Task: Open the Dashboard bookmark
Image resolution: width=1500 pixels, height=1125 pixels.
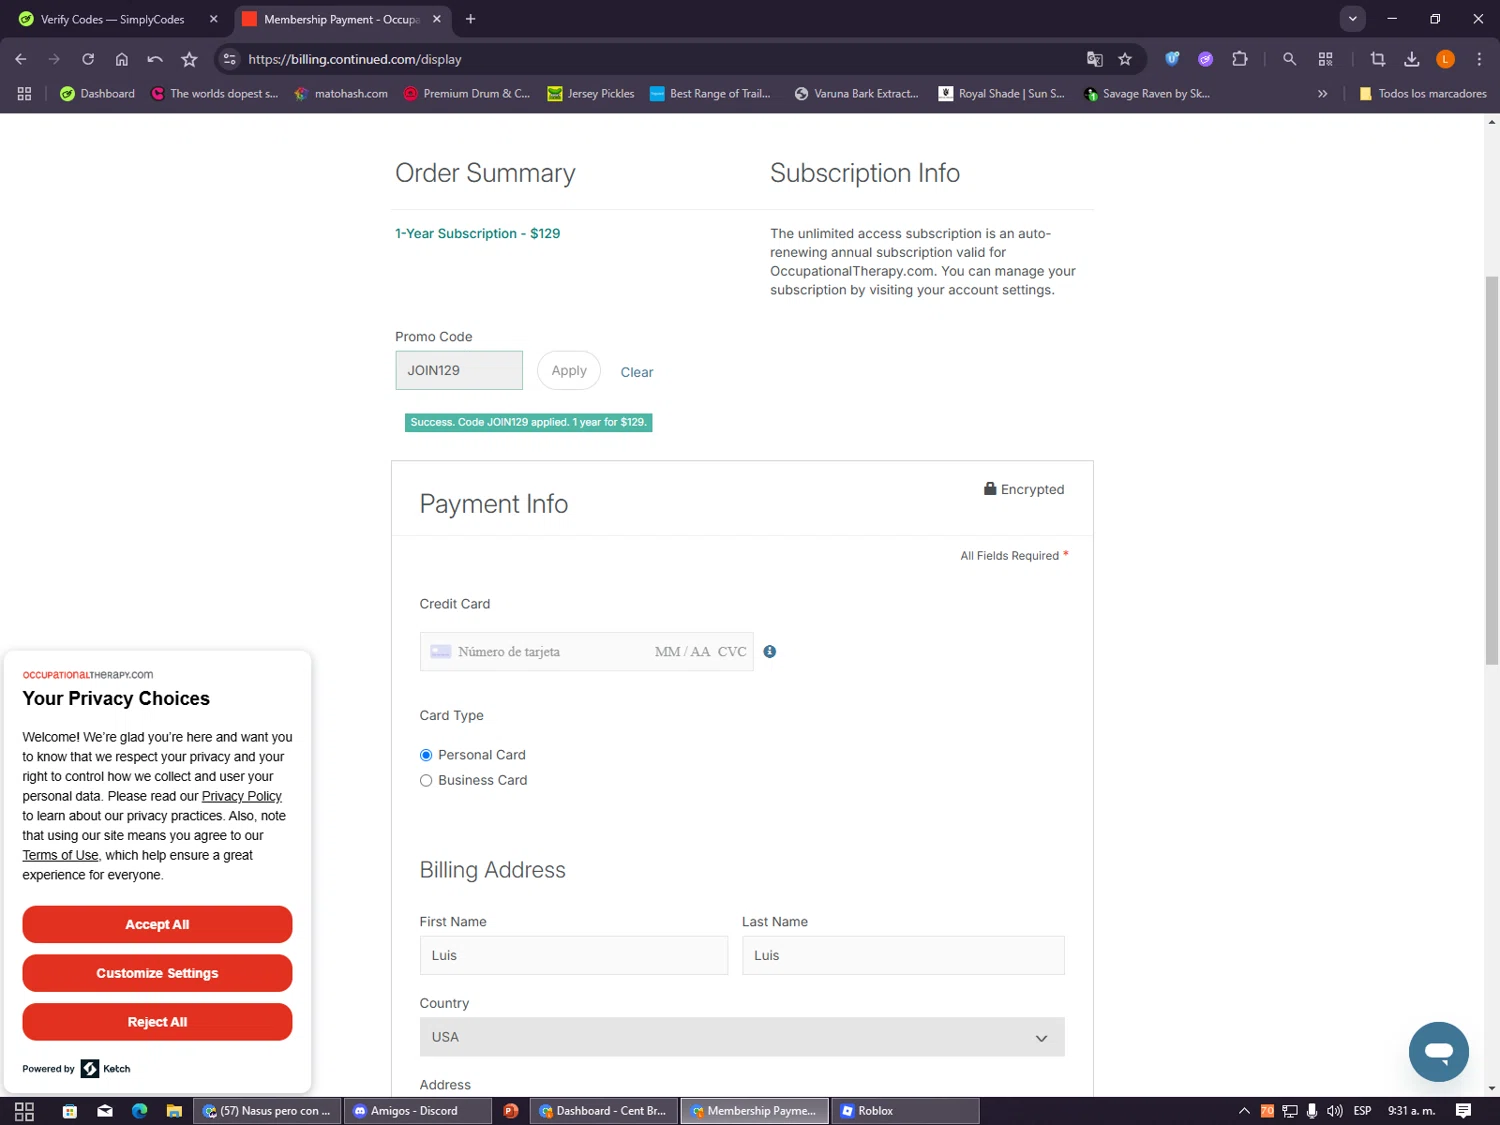Action: tap(97, 93)
